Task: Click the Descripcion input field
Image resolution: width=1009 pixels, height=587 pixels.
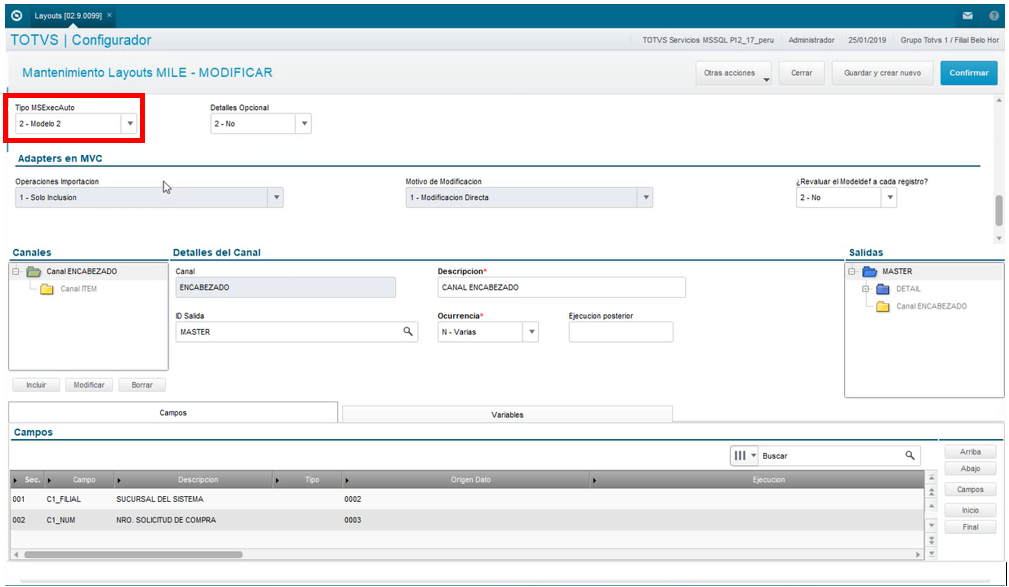Action: (x=561, y=287)
